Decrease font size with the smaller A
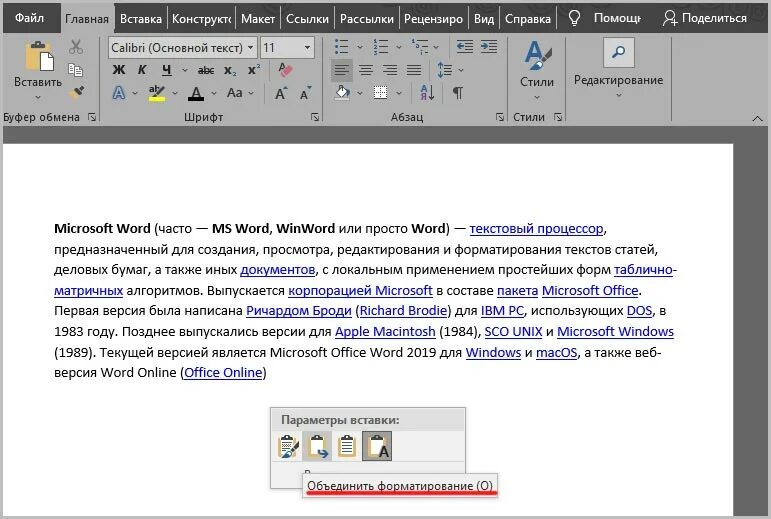 (x=305, y=93)
